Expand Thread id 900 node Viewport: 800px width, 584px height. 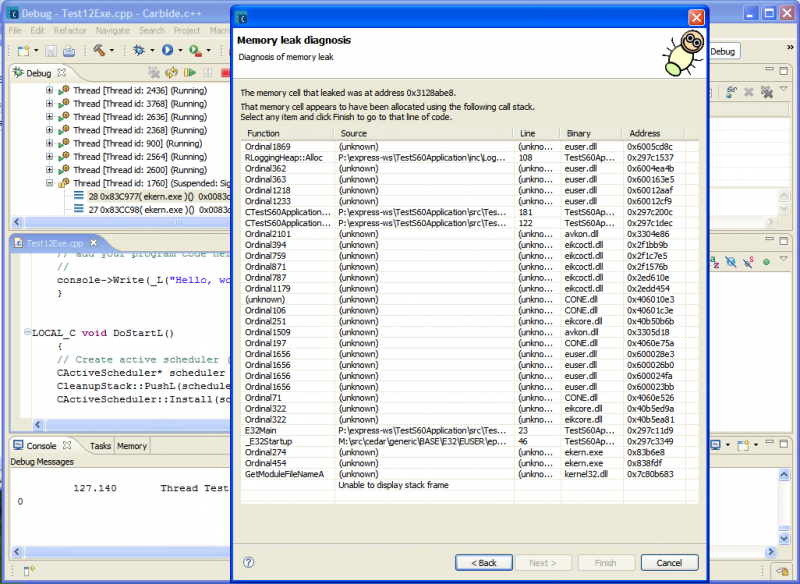coord(49,143)
